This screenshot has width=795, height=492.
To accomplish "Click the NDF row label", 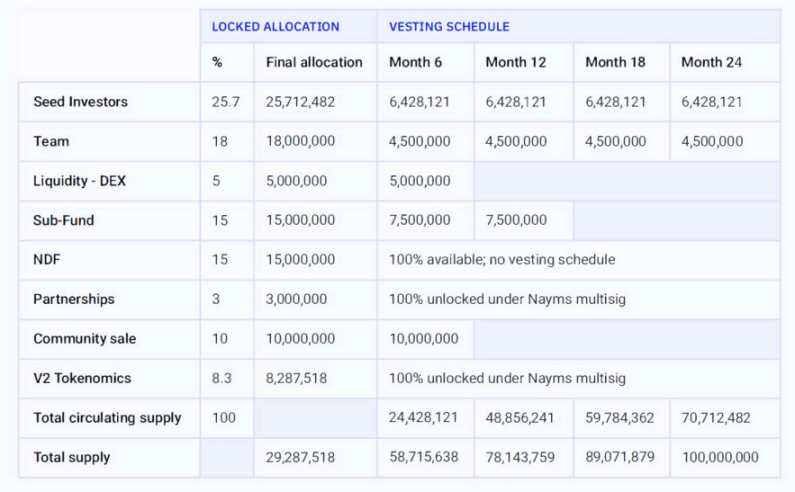I will pos(47,260).
